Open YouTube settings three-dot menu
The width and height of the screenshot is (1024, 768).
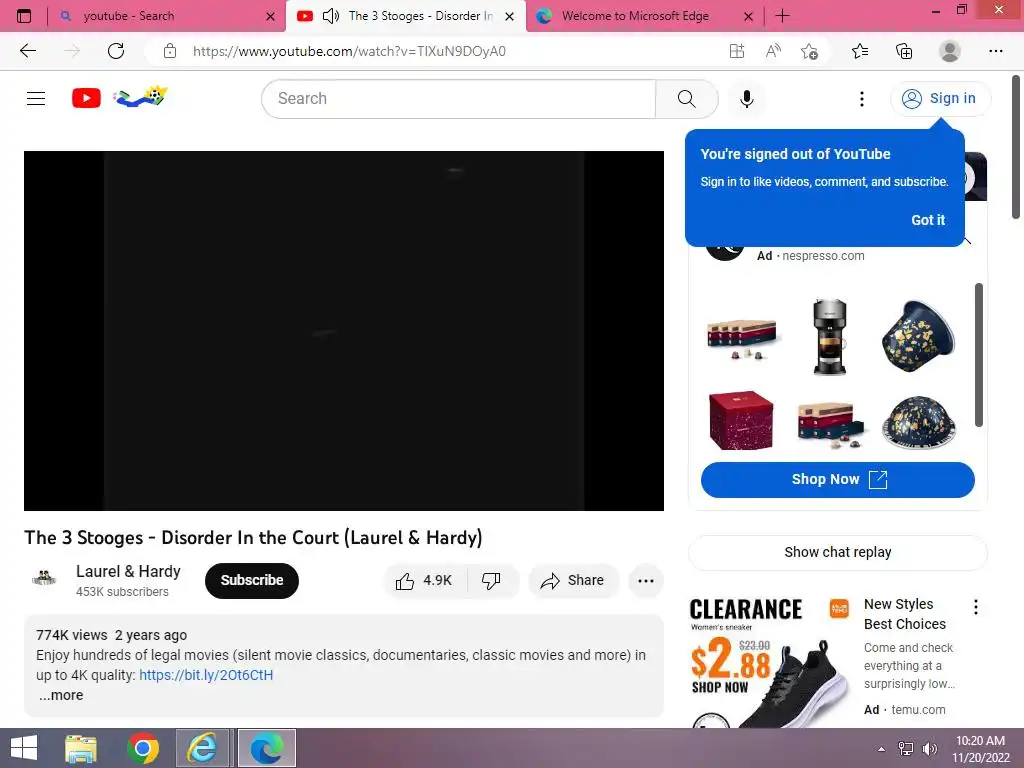861,99
